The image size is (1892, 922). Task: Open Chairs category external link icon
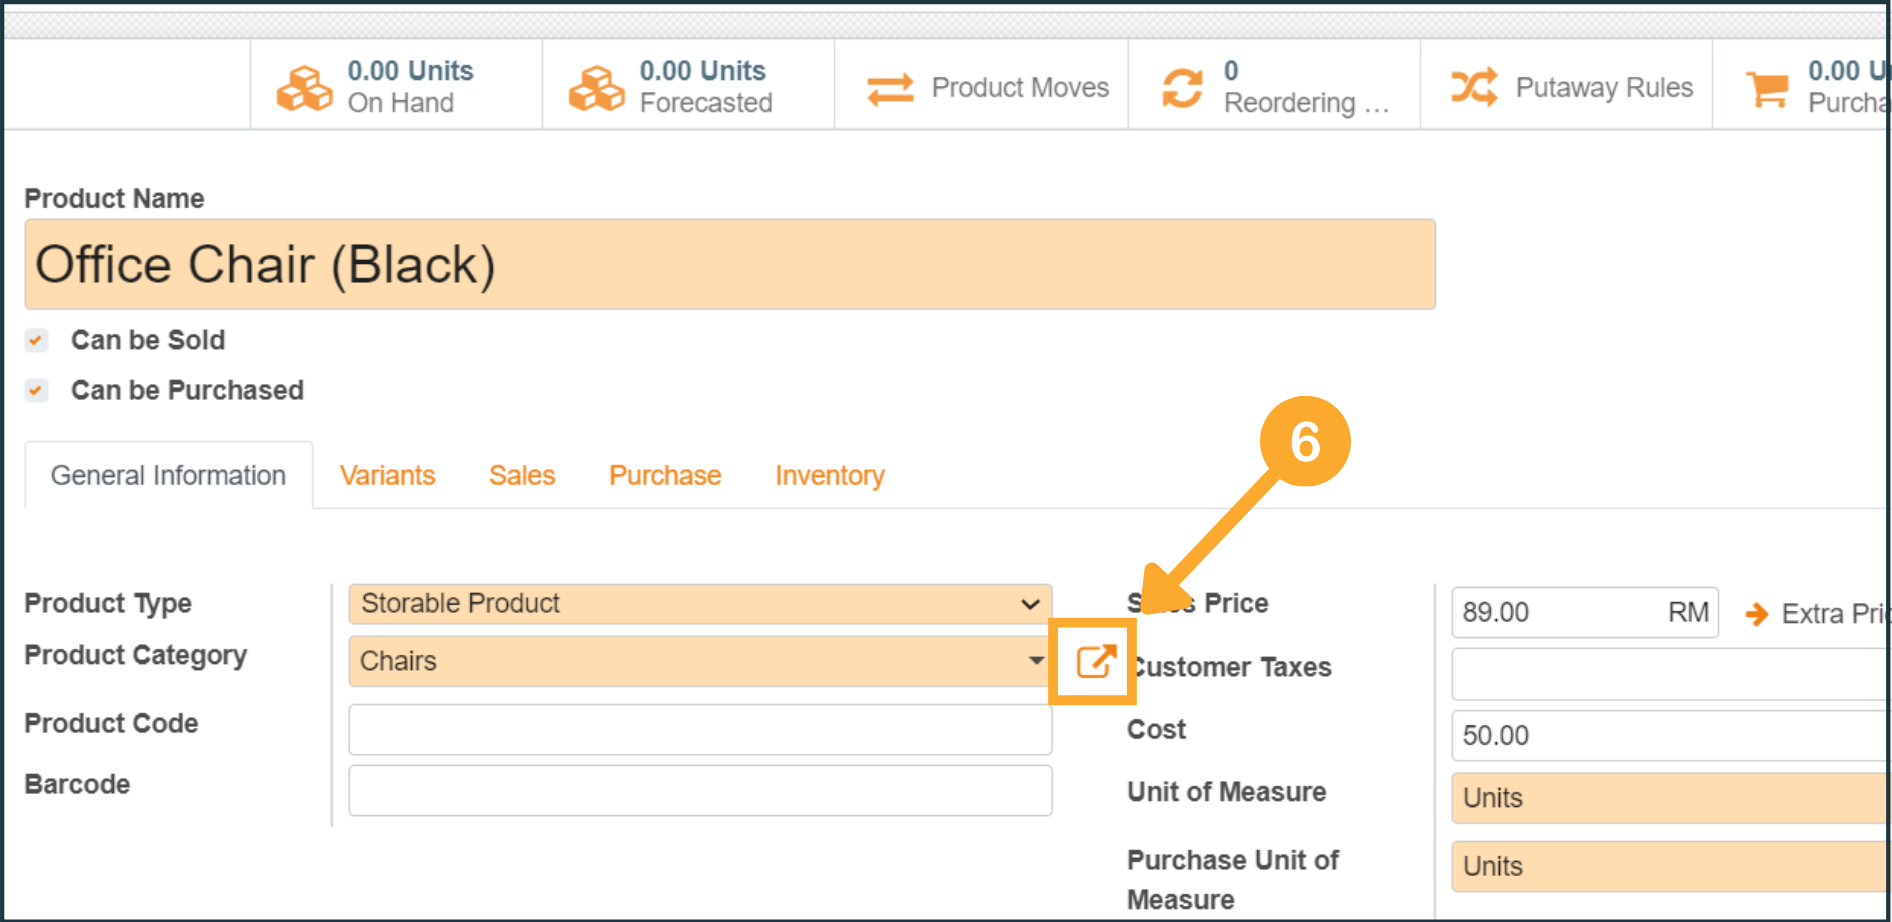pyautogui.click(x=1094, y=661)
